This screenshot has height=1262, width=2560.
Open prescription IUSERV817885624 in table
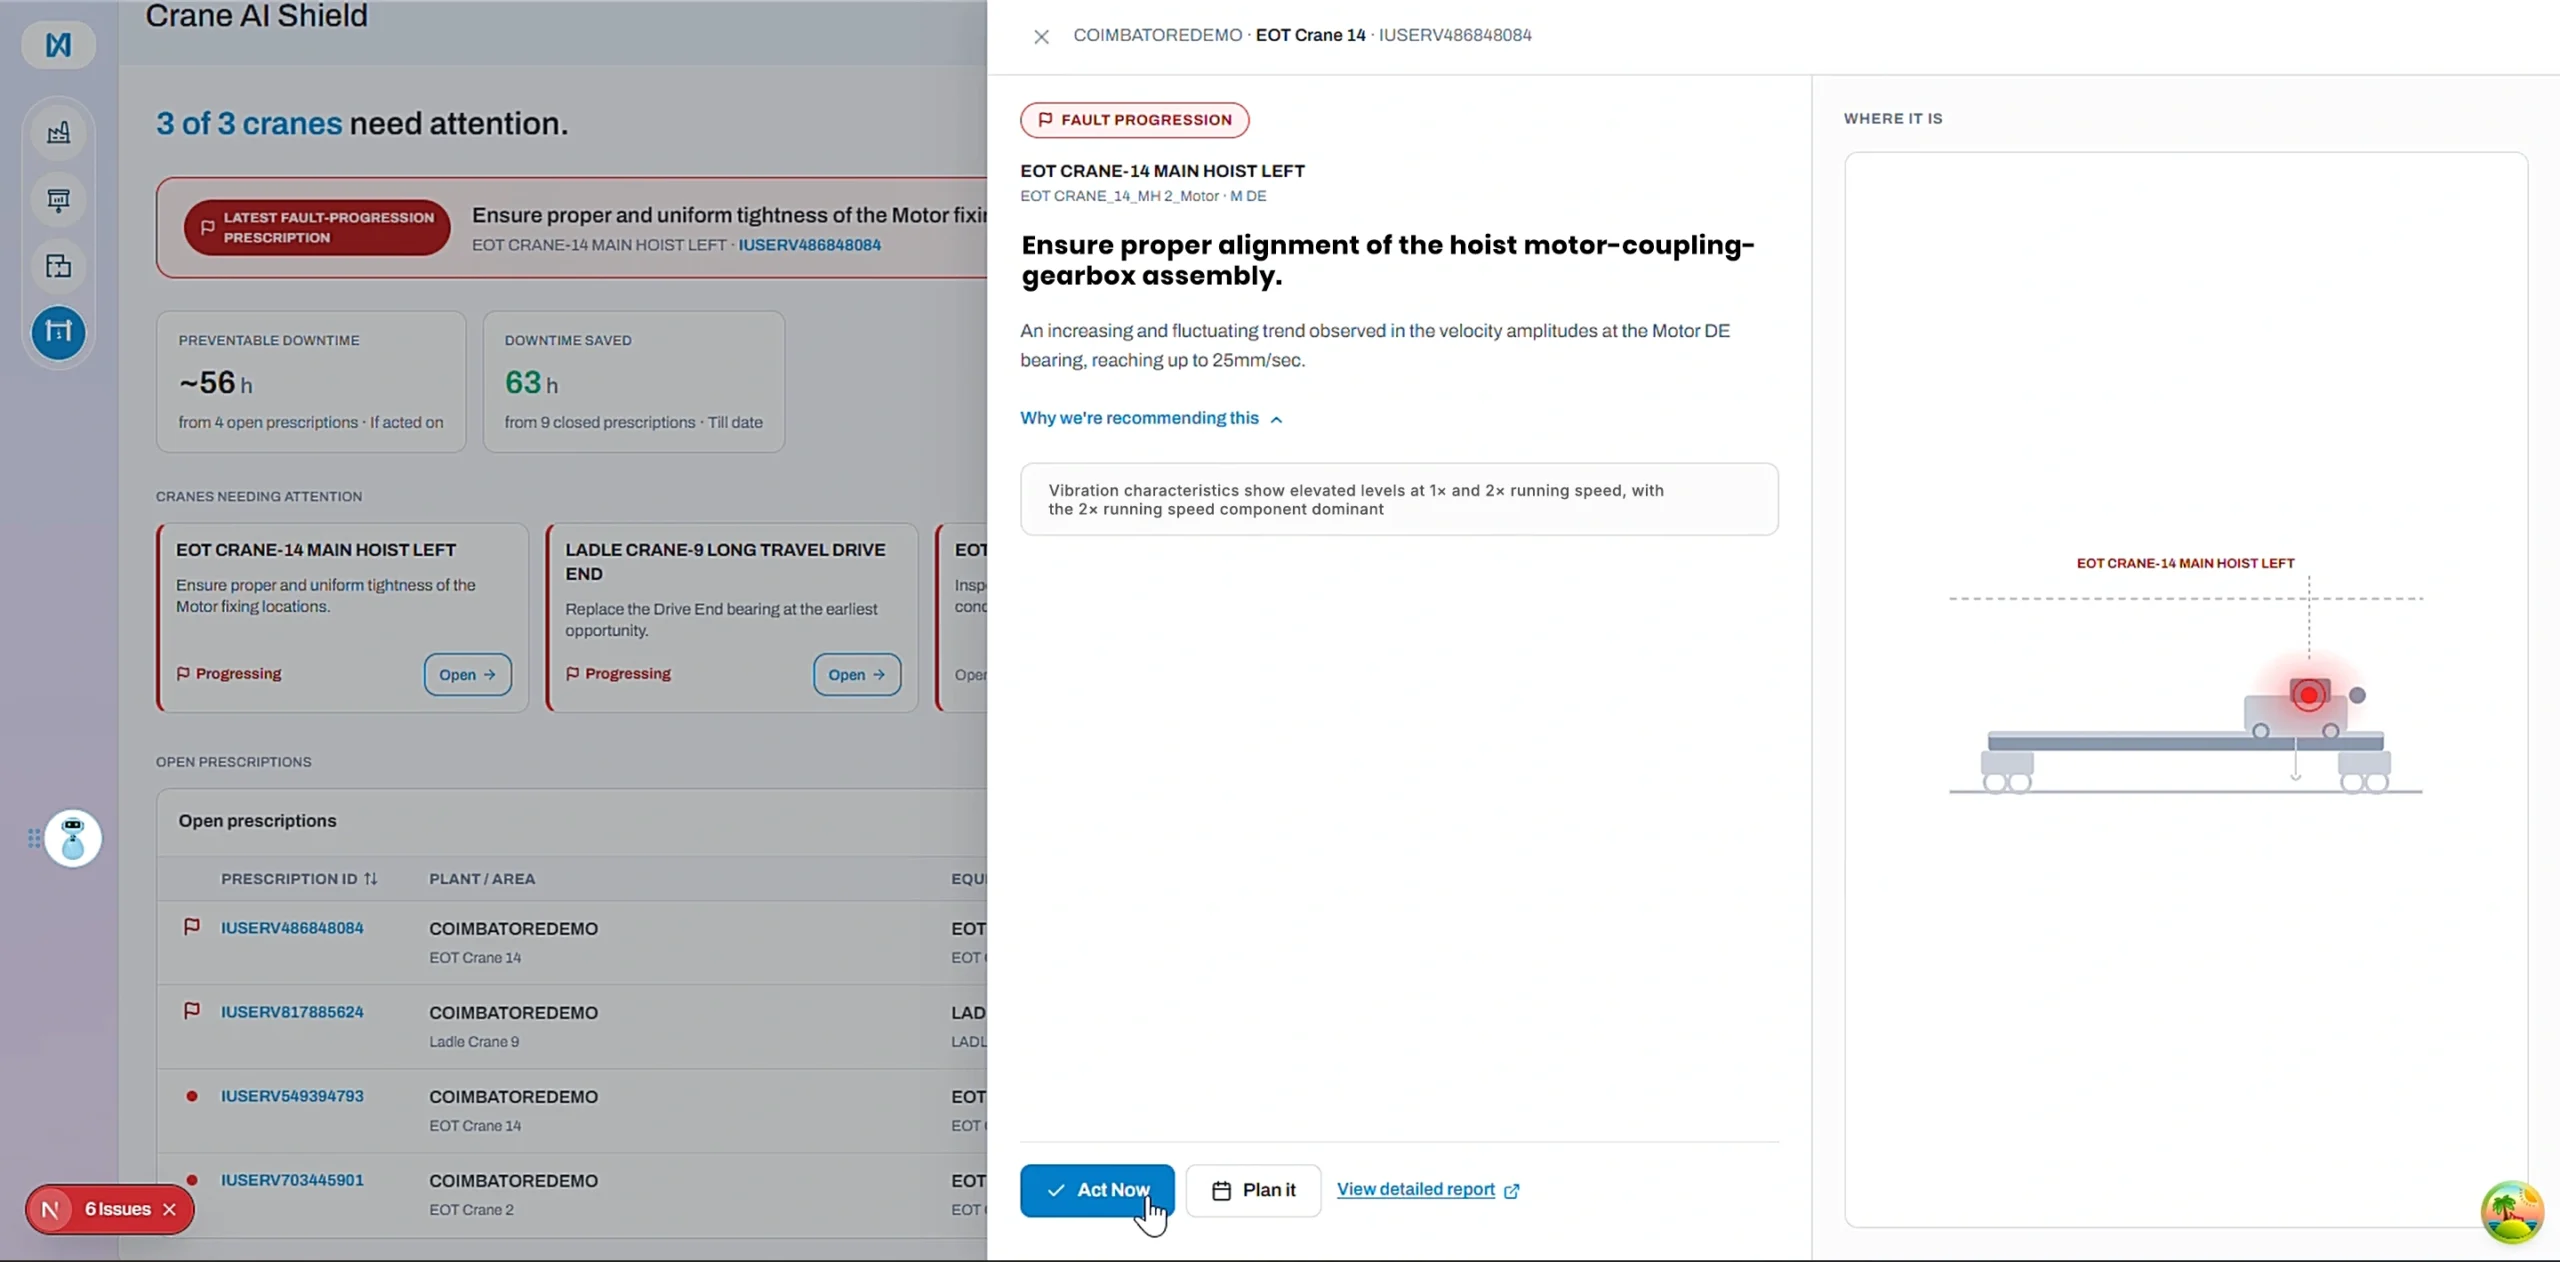point(292,1012)
